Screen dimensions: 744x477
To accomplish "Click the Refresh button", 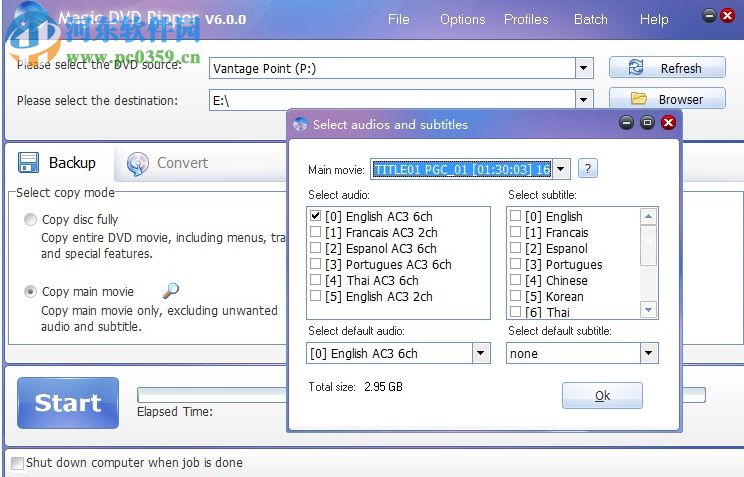I will coord(667,67).
